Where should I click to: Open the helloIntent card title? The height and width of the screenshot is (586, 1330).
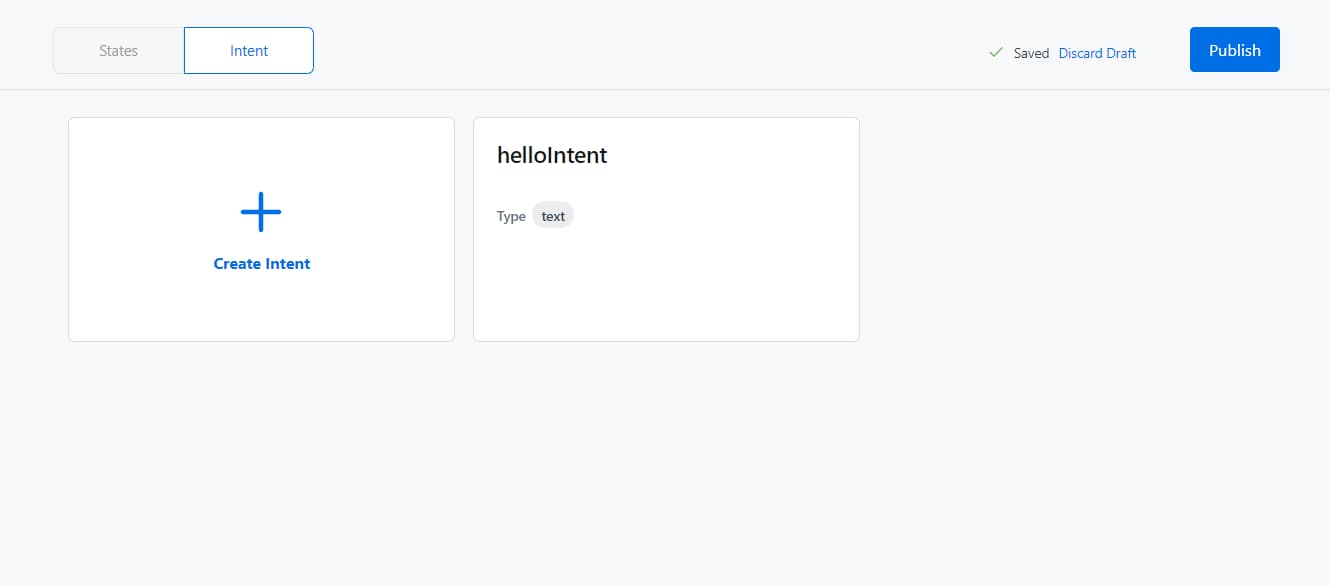click(x=552, y=155)
